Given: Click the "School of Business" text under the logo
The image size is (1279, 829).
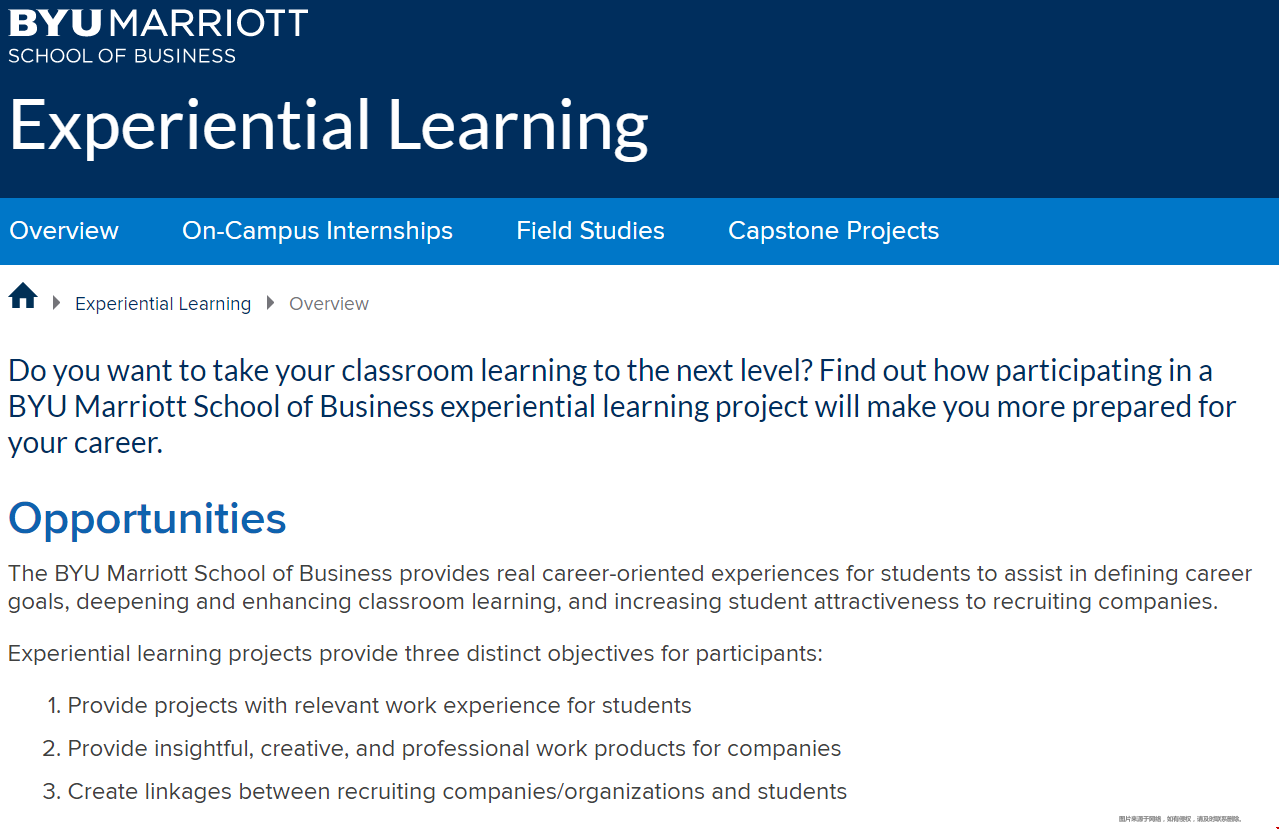Looking at the screenshot, I should click(122, 56).
